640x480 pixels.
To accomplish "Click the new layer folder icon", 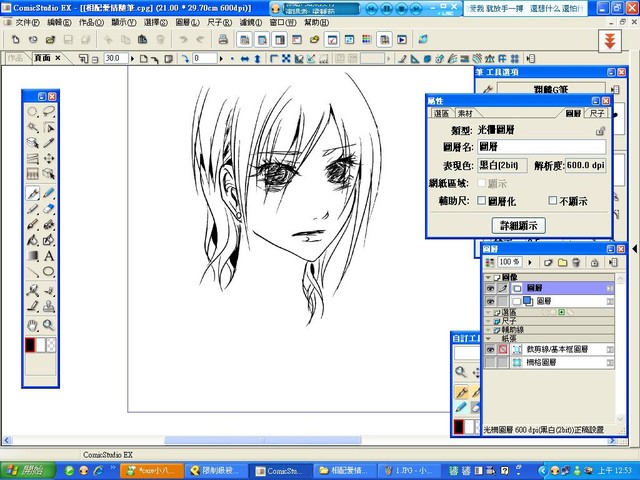I will point(562,262).
